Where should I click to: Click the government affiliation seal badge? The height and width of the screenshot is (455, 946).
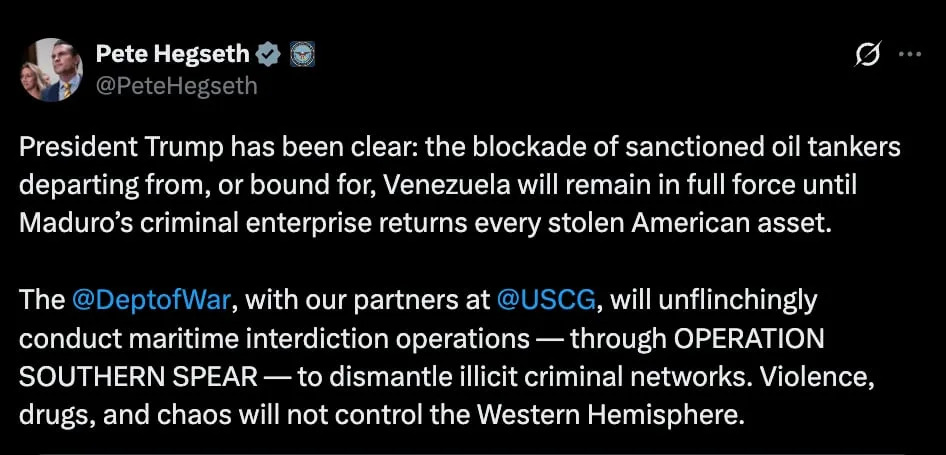tap(301, 56)
